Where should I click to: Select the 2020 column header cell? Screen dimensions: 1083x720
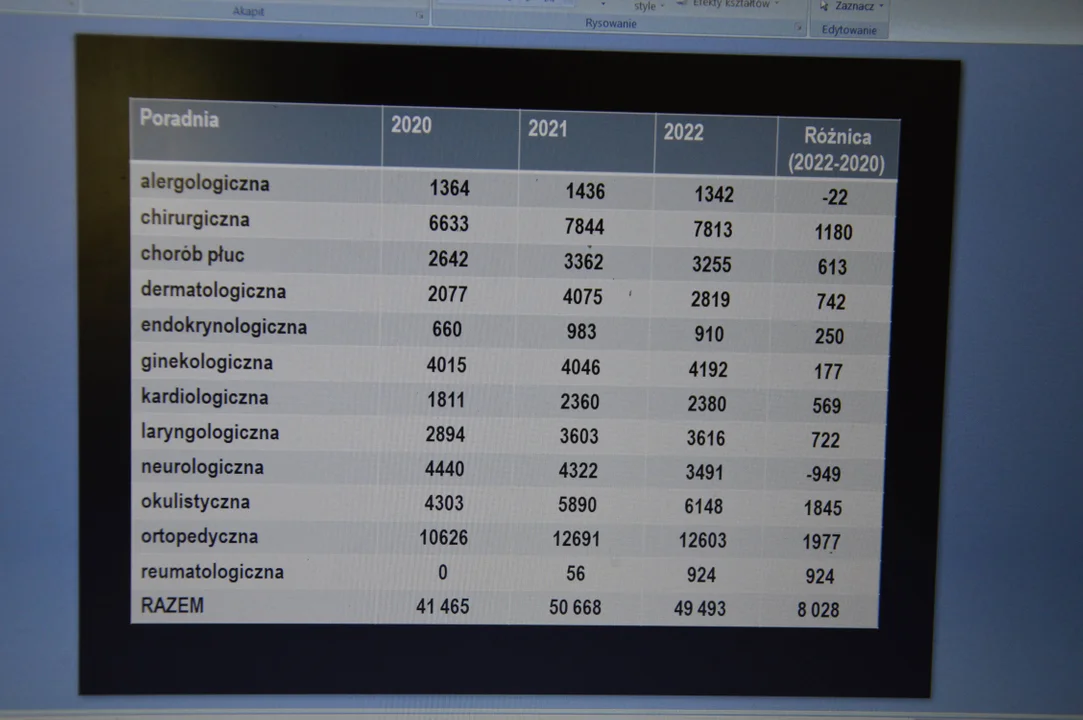click(x=450, y=138)
